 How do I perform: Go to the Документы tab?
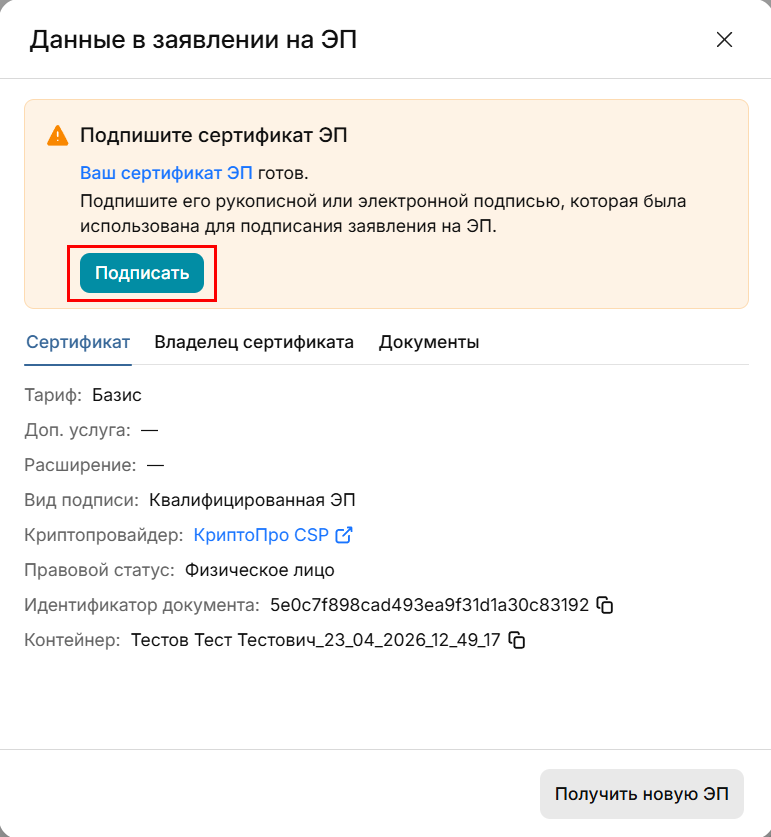point(428,342)
